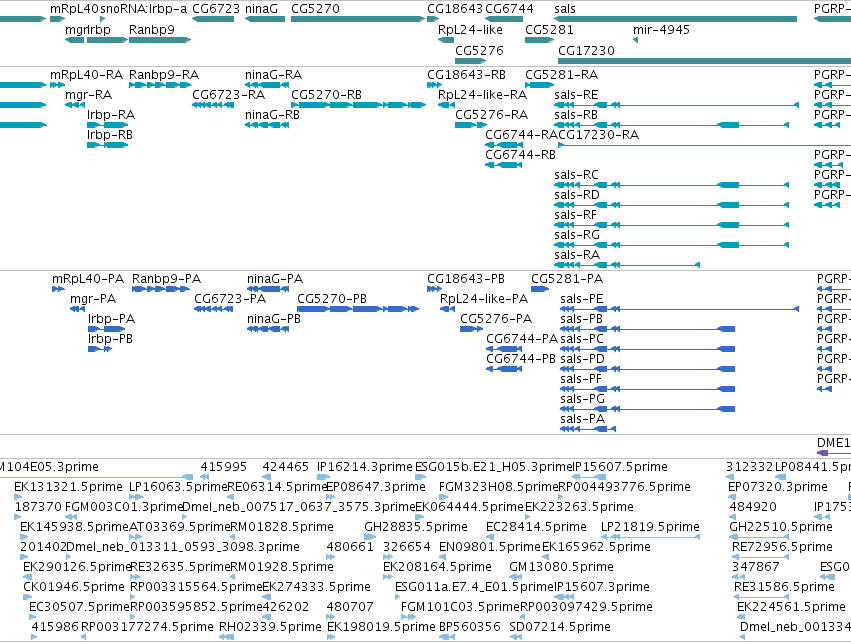851x642 pixels.
Task: Click the lrbp-RB transcript label
Action: coord(110,135)
